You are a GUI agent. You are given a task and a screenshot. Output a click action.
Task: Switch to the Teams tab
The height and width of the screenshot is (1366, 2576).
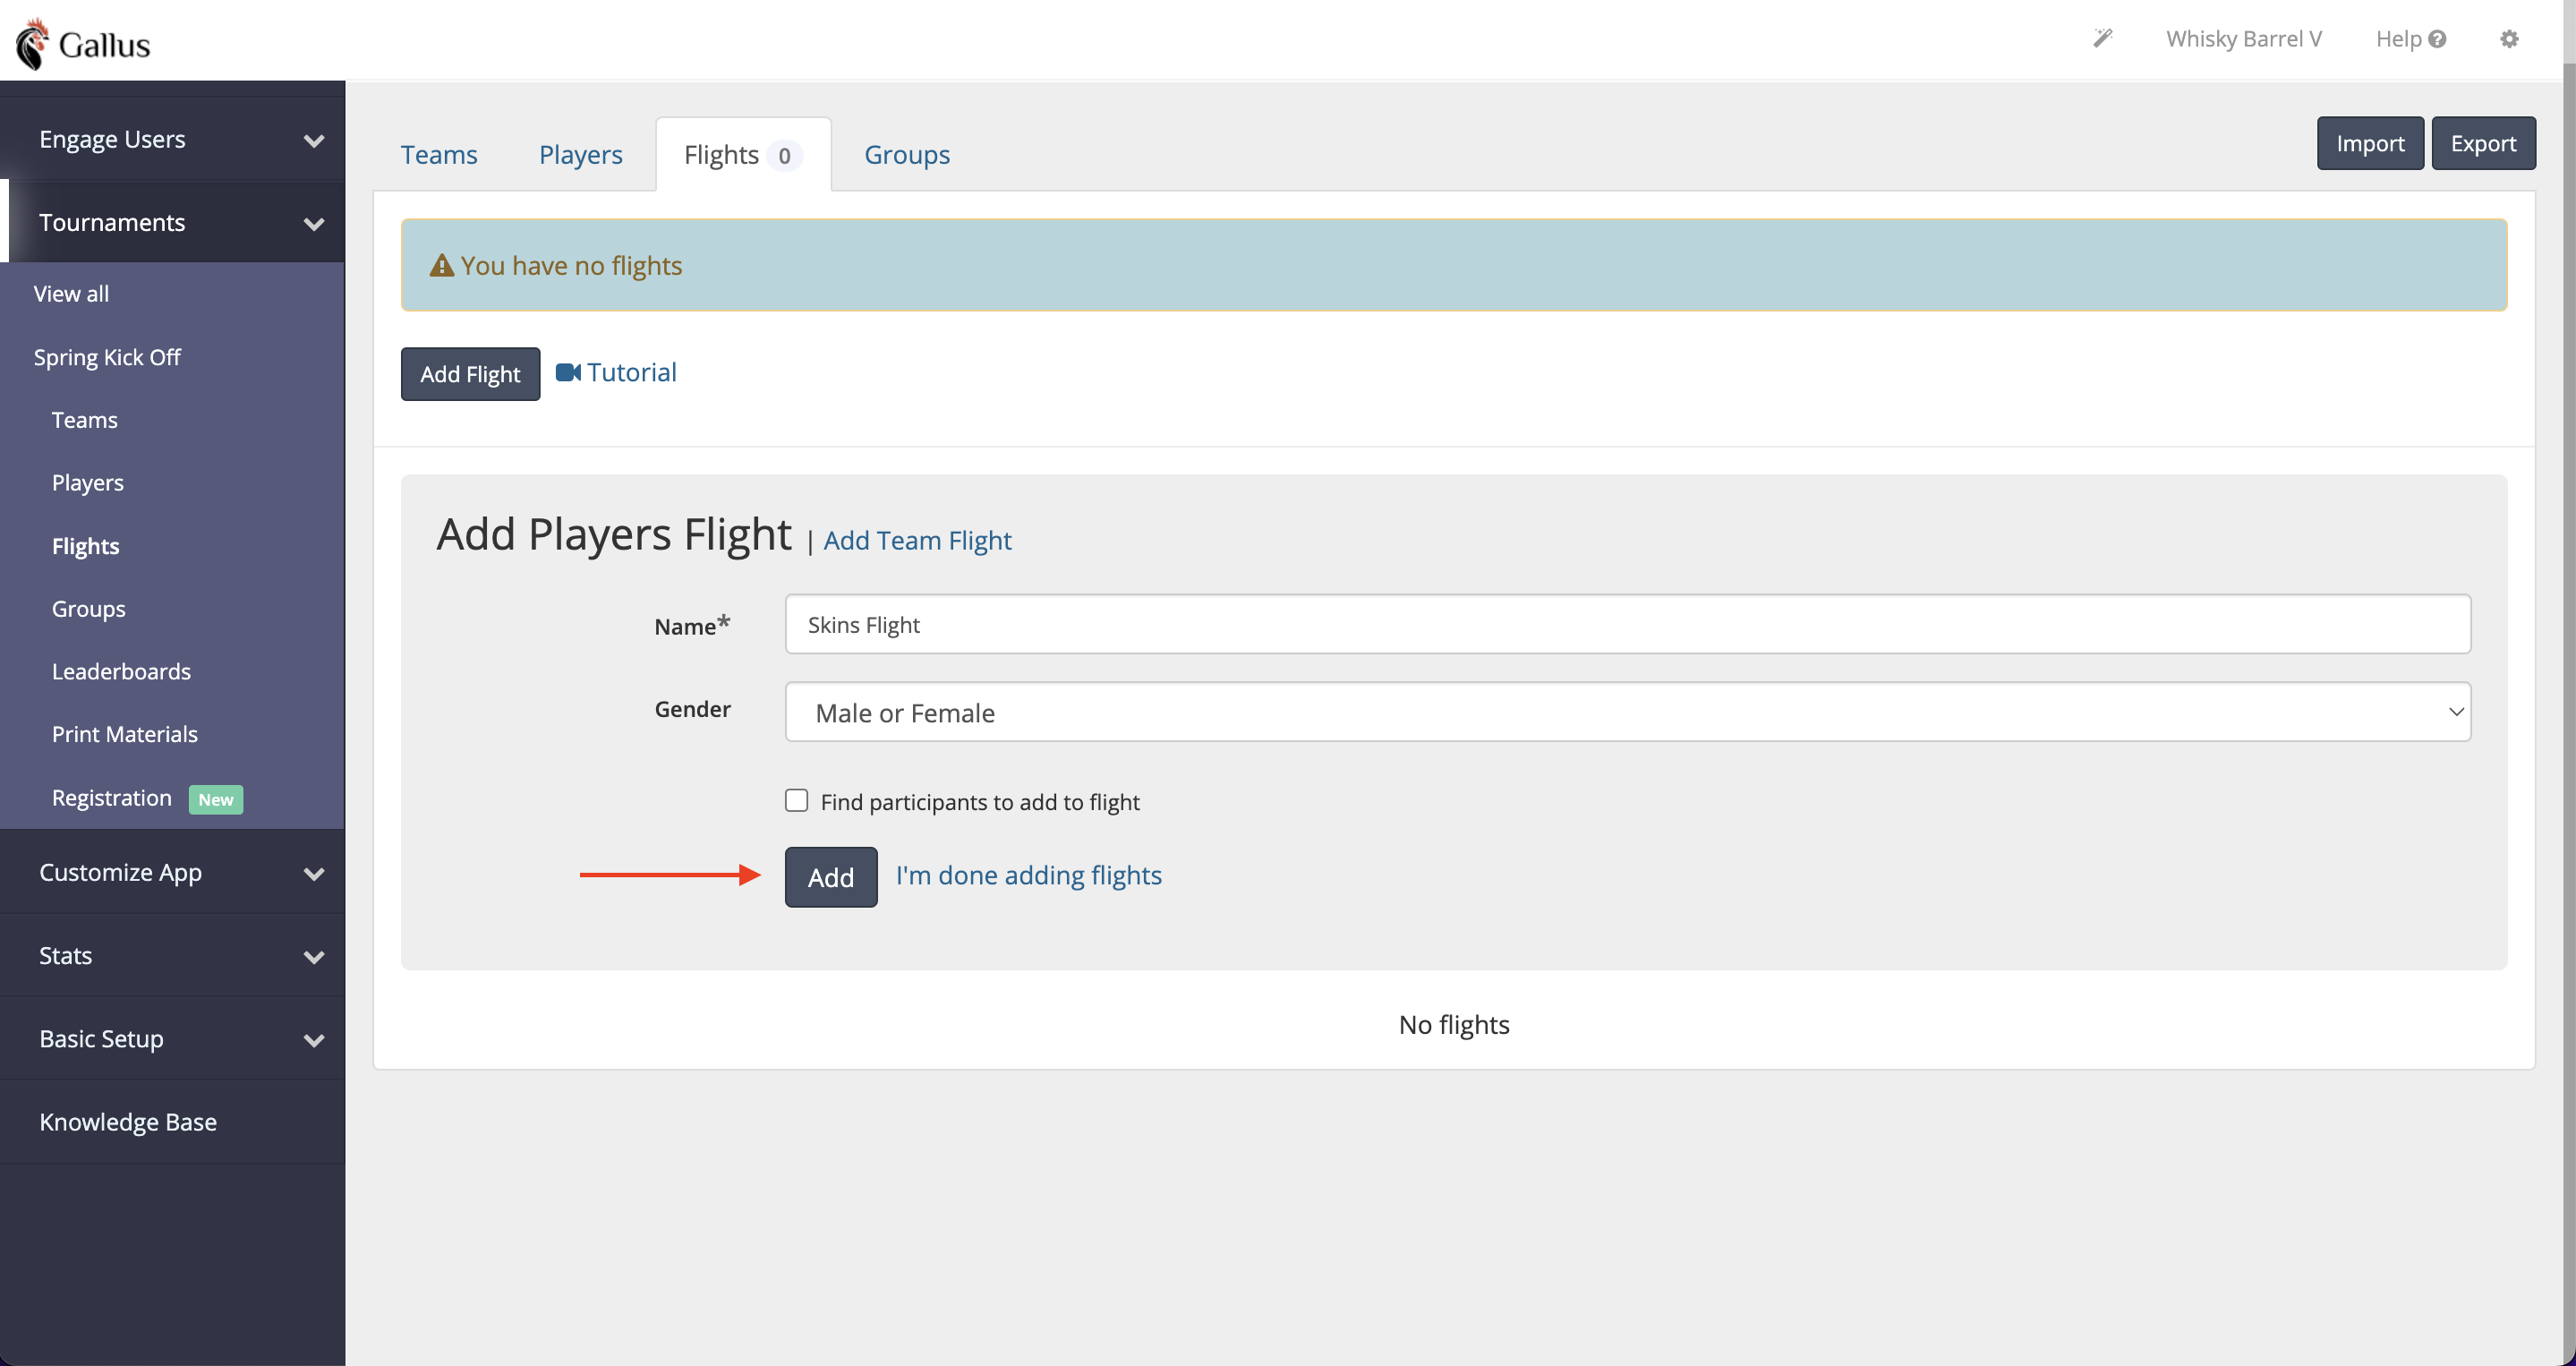tap(439, 154)
